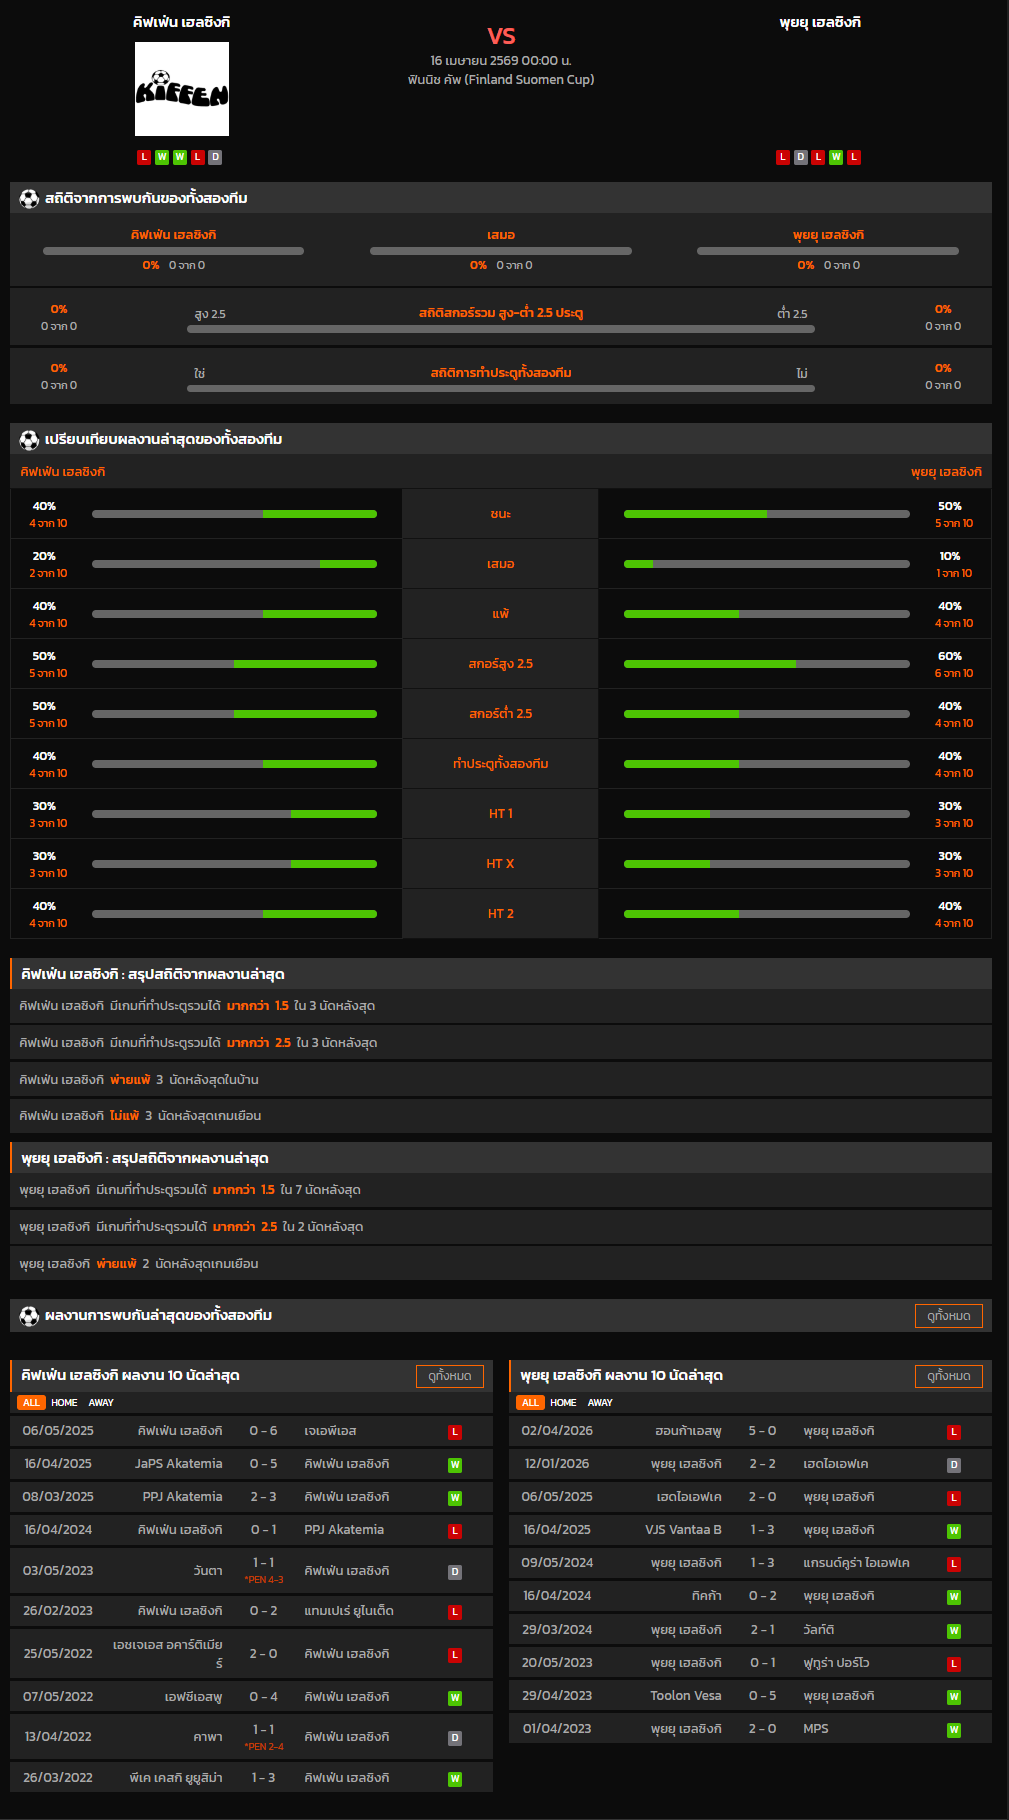Viewport: 1009px width, 1820px height.
Task: Click the over/under 2.5 goals statistics bar
Action: tap(500, 329)
